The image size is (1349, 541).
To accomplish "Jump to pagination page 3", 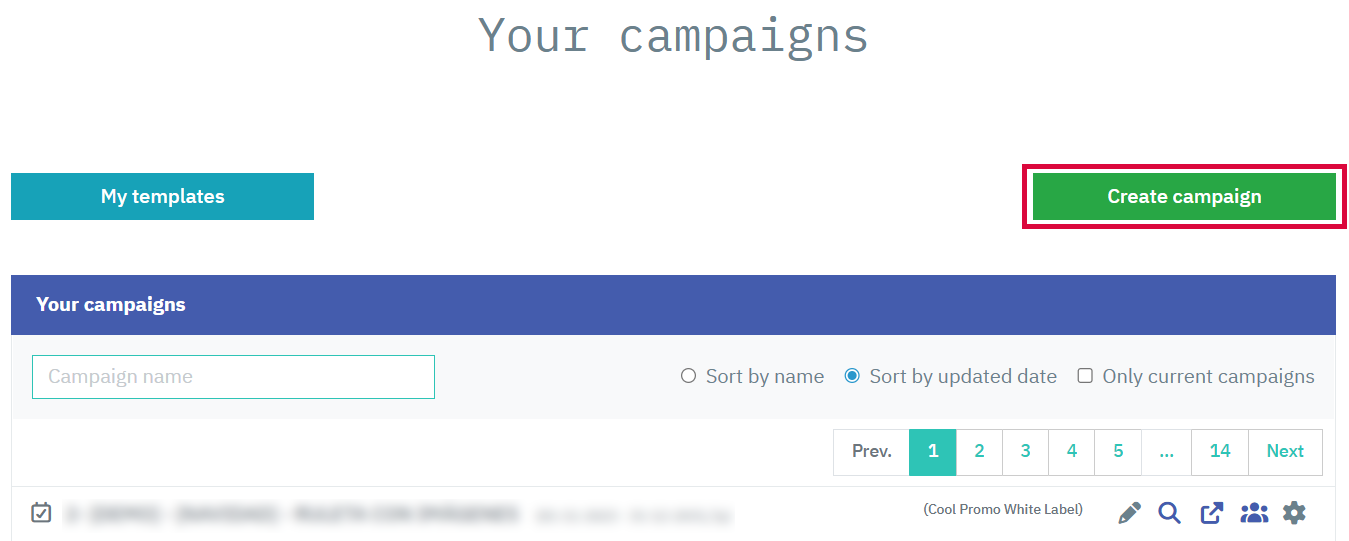I will [1025, 452].
